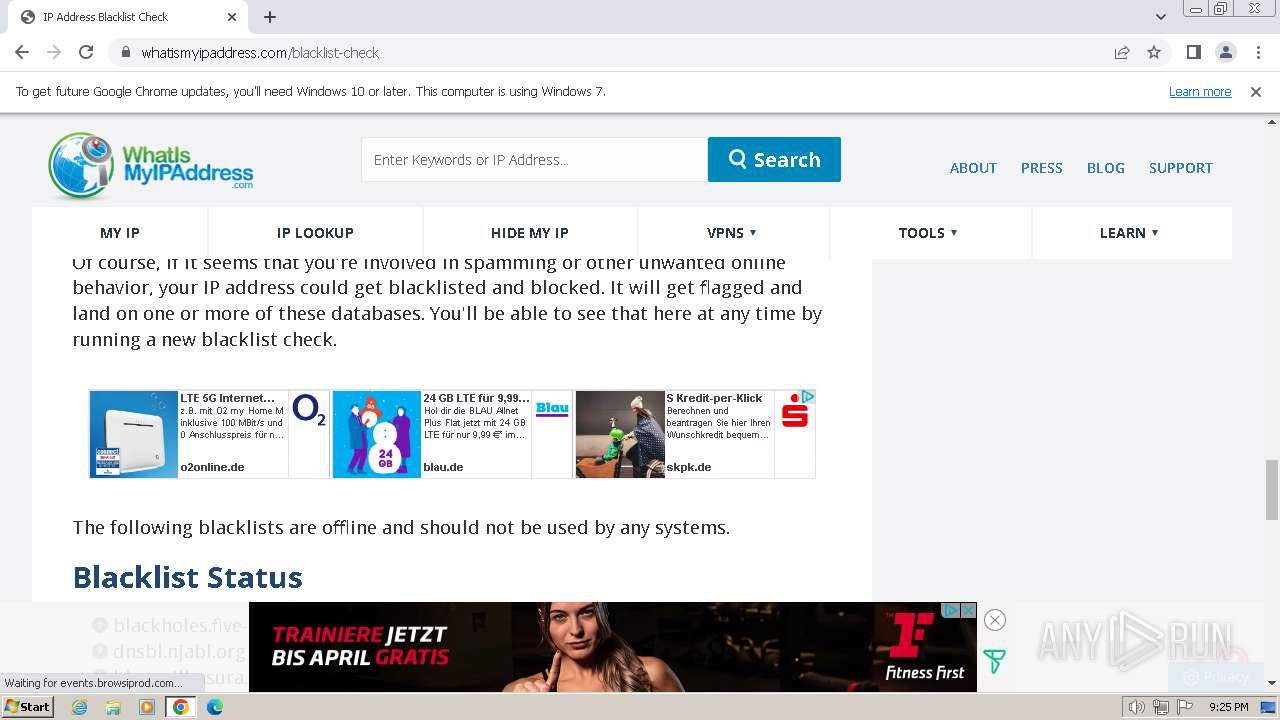Toggle the Chrome side panel icon

[1193, 53]
